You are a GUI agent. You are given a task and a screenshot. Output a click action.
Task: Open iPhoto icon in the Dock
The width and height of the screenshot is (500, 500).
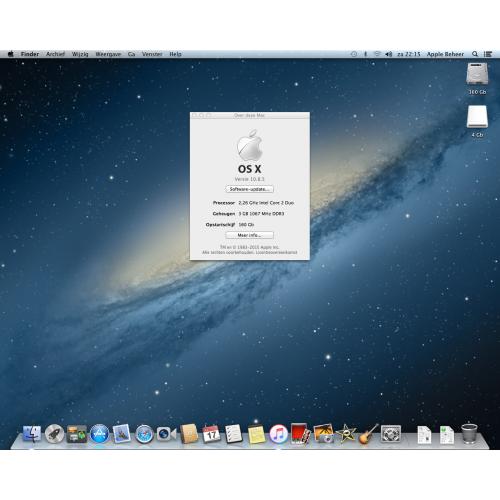tap(323, 434)
